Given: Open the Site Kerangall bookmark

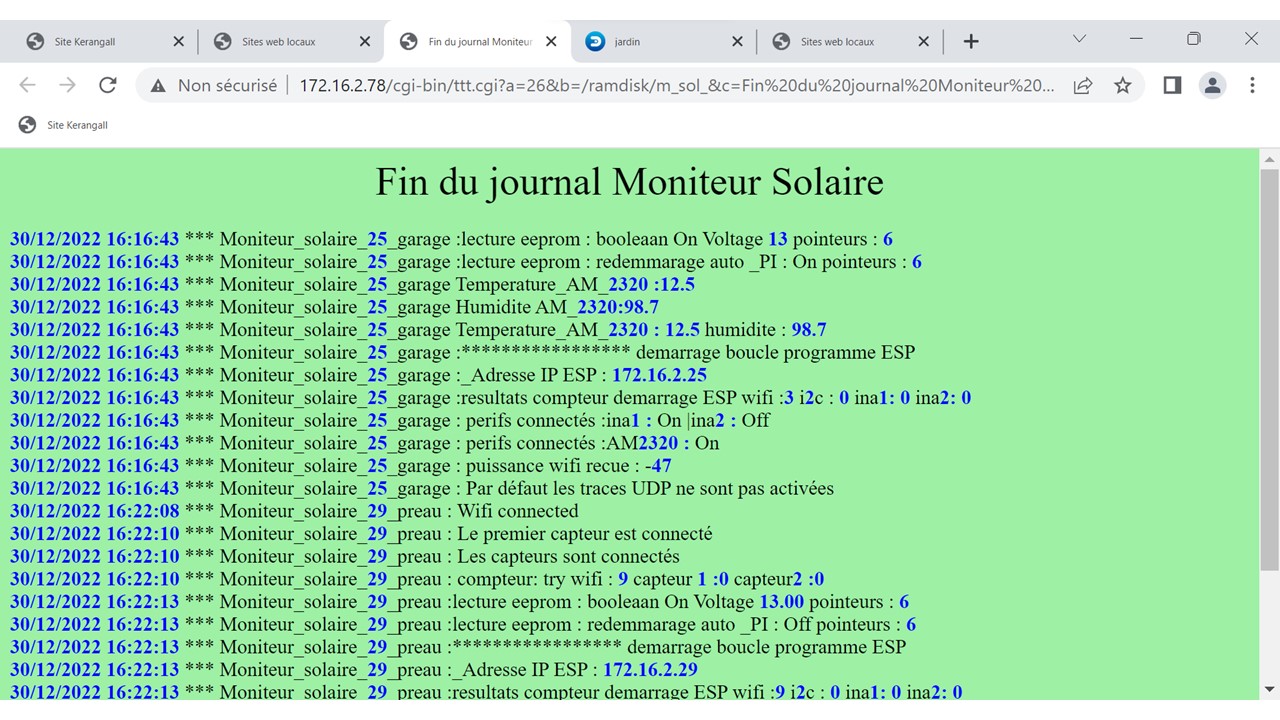Looking at the screenshot, I should click(63, 125).
